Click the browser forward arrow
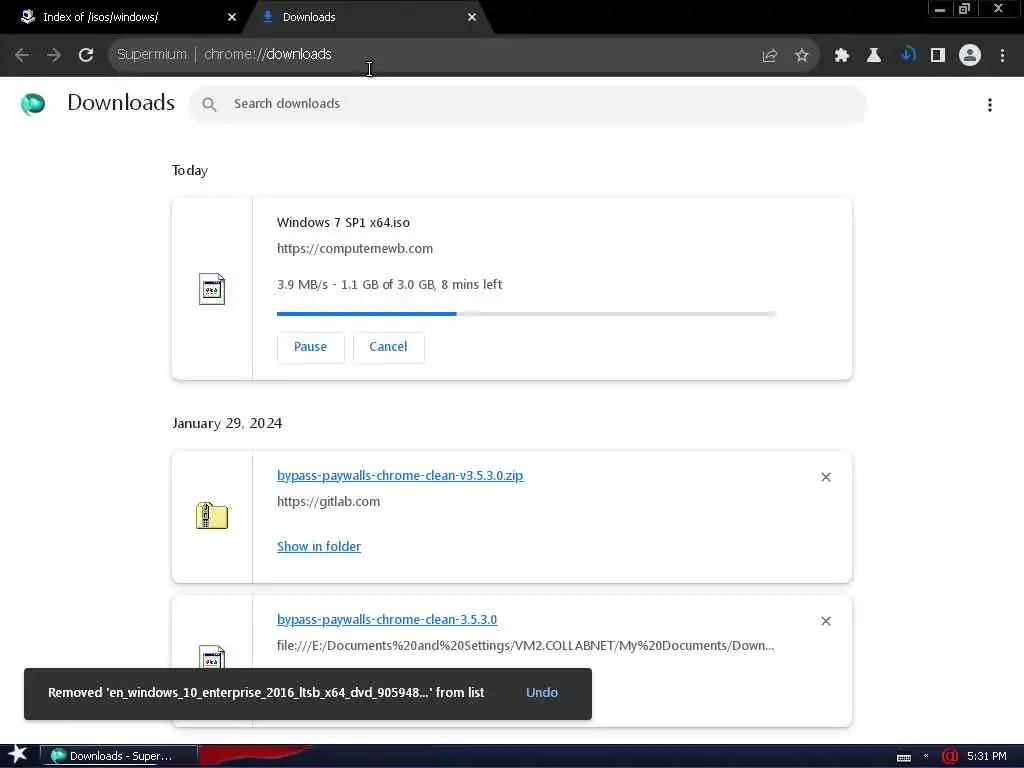This screenshot has height=768, width=1024. pos(54,56)
